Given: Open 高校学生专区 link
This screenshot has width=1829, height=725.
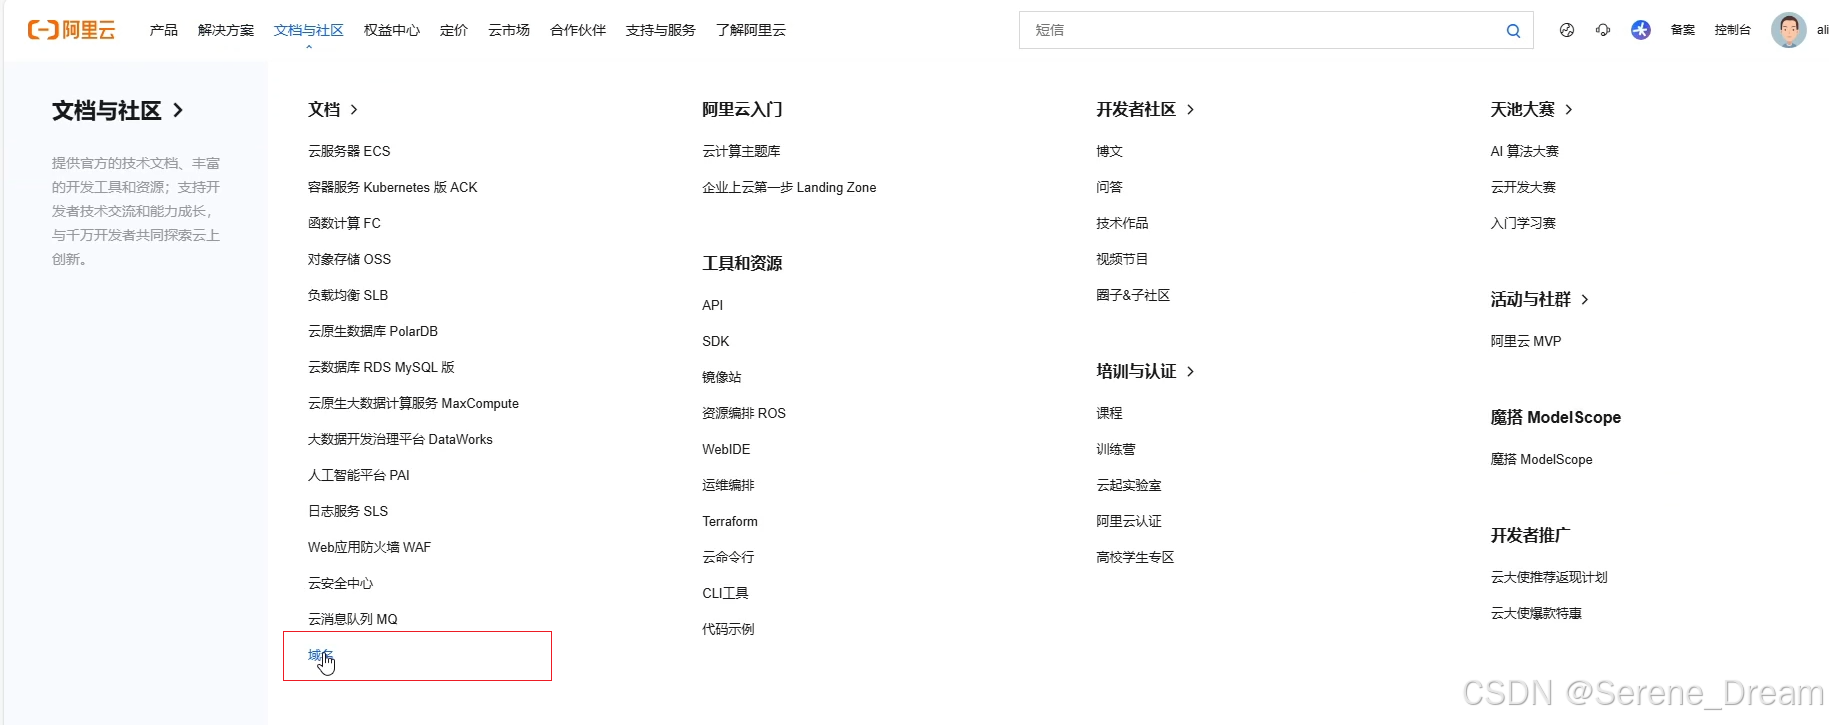Looking at the screenshot, I should pos(1135,557).
